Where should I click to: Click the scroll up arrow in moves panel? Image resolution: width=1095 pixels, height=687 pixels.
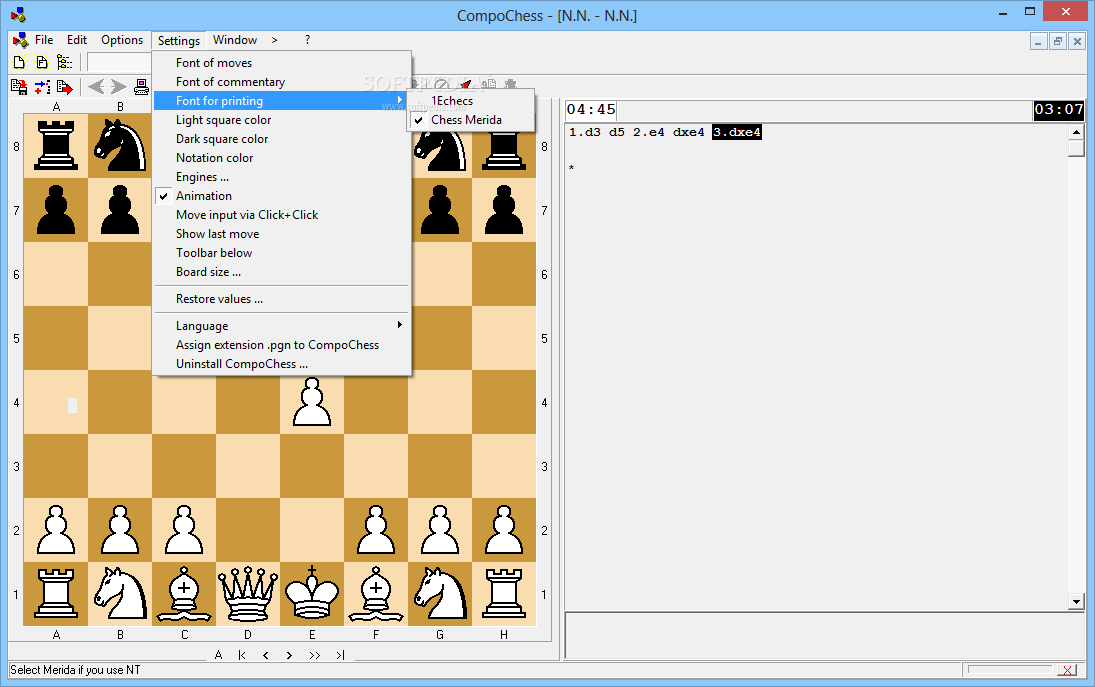[x=1076, y=132]
